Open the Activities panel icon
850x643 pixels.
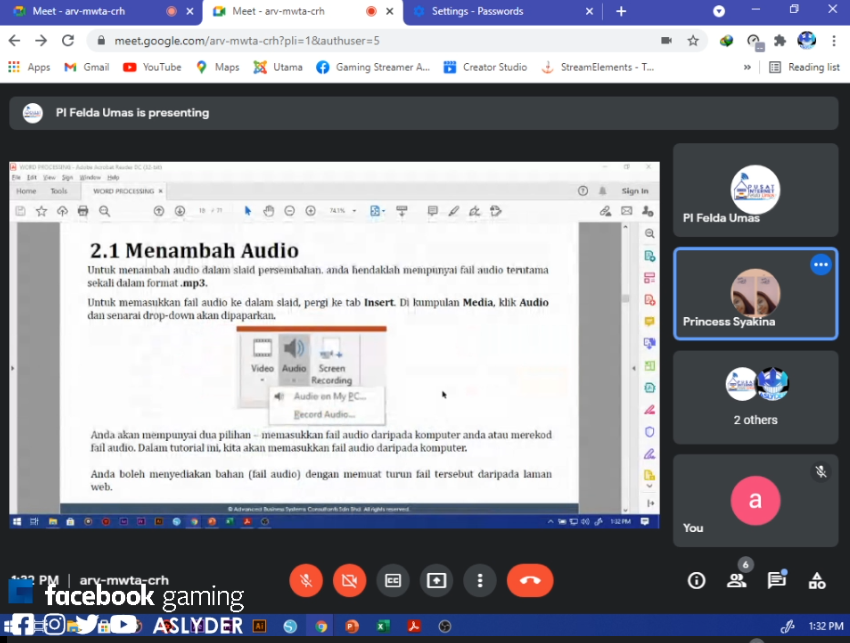817,580
